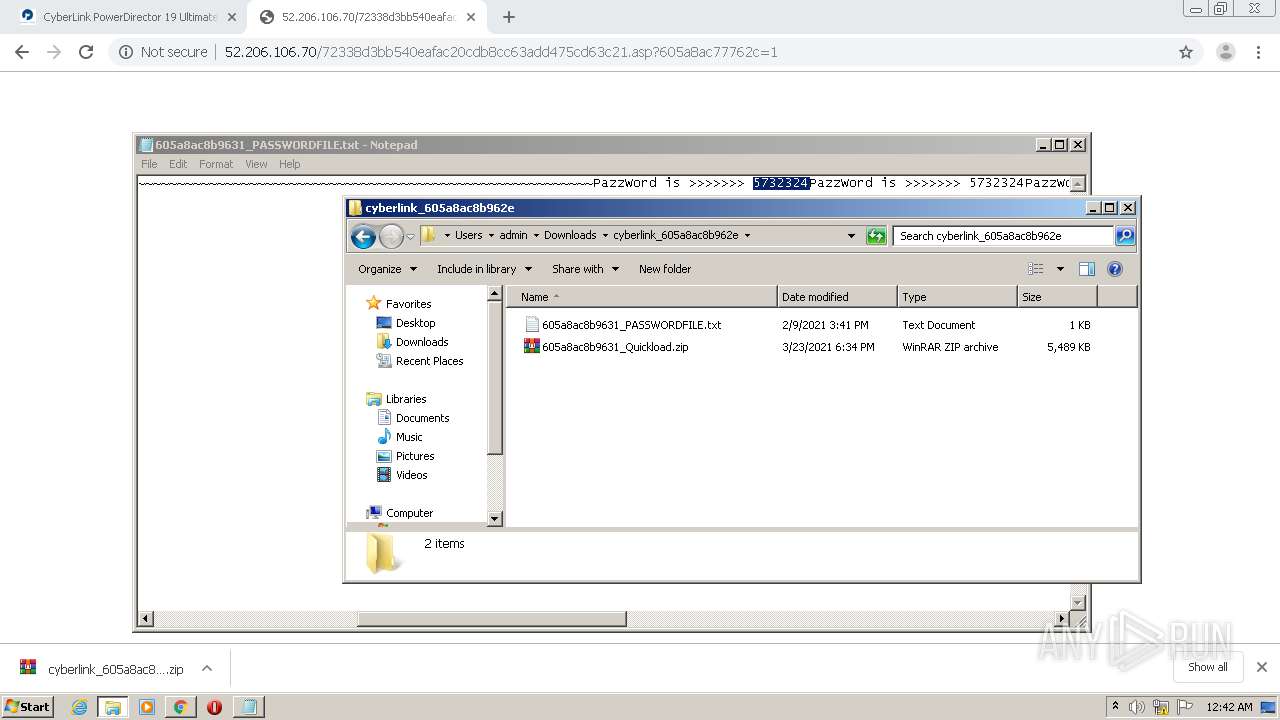Viewport: 1280px width, 720px height.
Task: Expand the address bar history dropdown
Action: click(851, 236)
